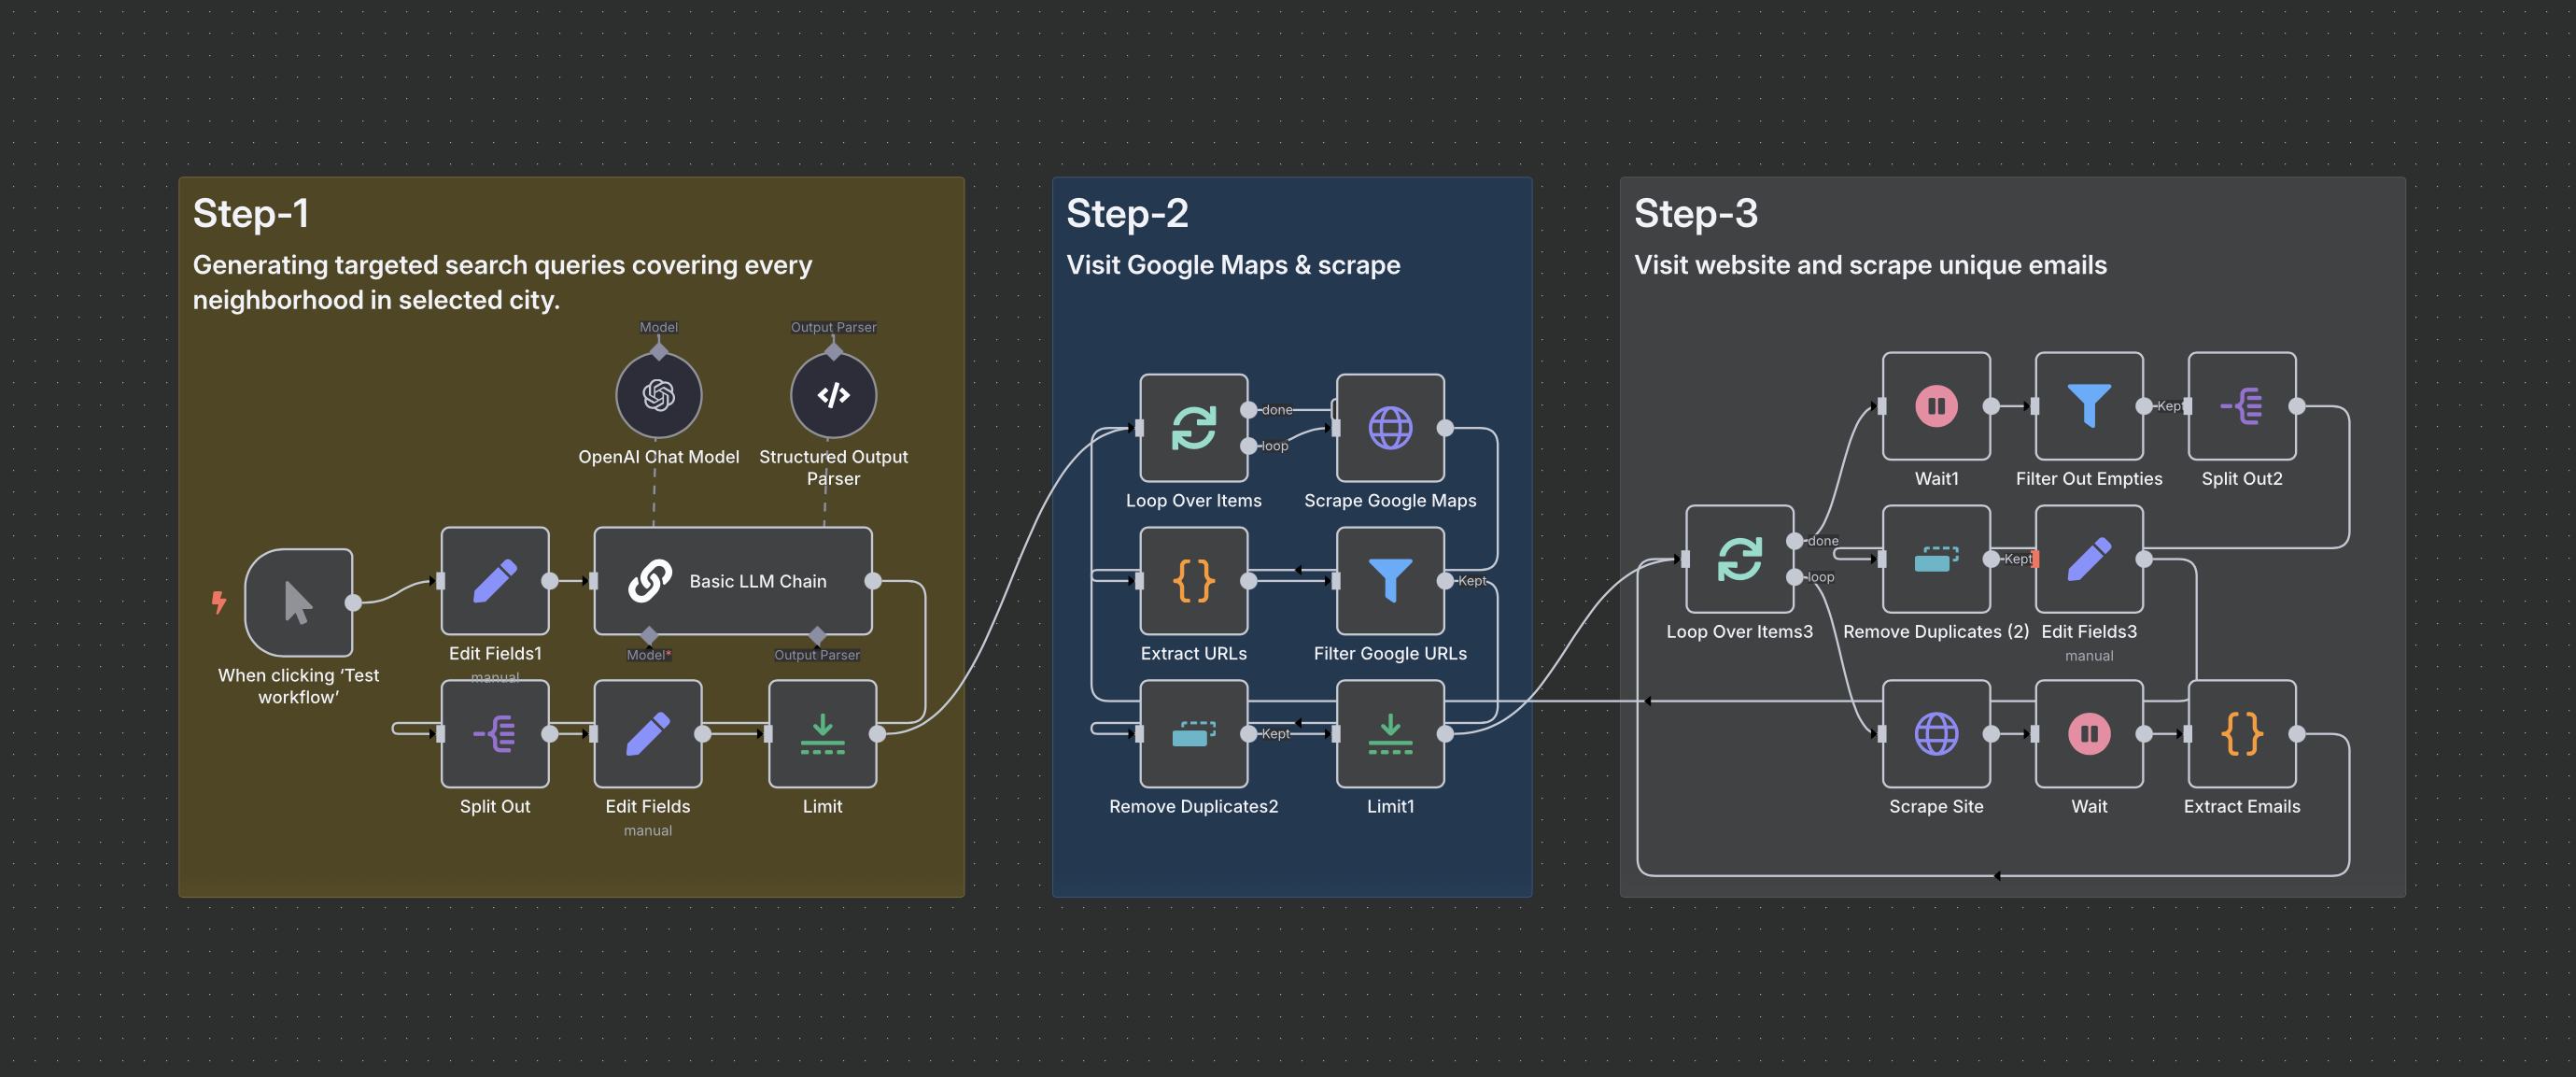Image resolution: width=2576 pixels, height=1077 pixels.
Task: Open the Extract Emails code node
Action: [2241, 733]
